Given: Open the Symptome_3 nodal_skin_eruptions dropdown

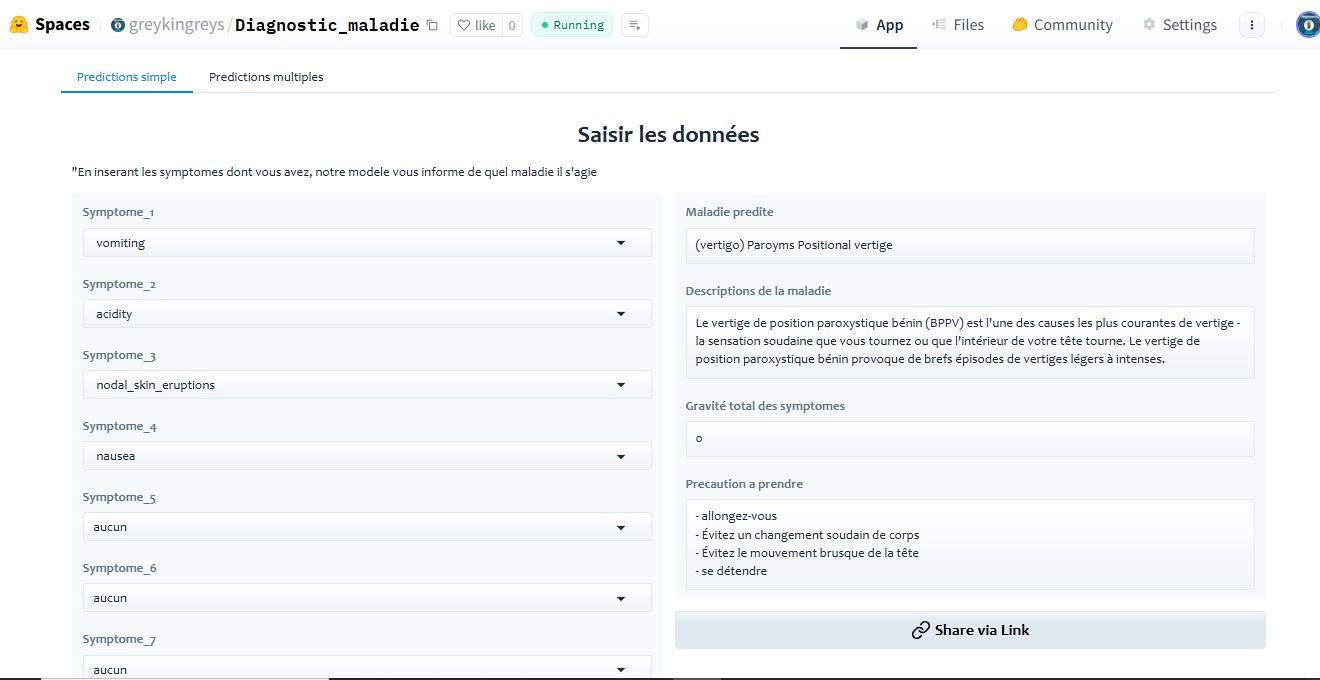Looking at the screenshot, I should 367,385.
